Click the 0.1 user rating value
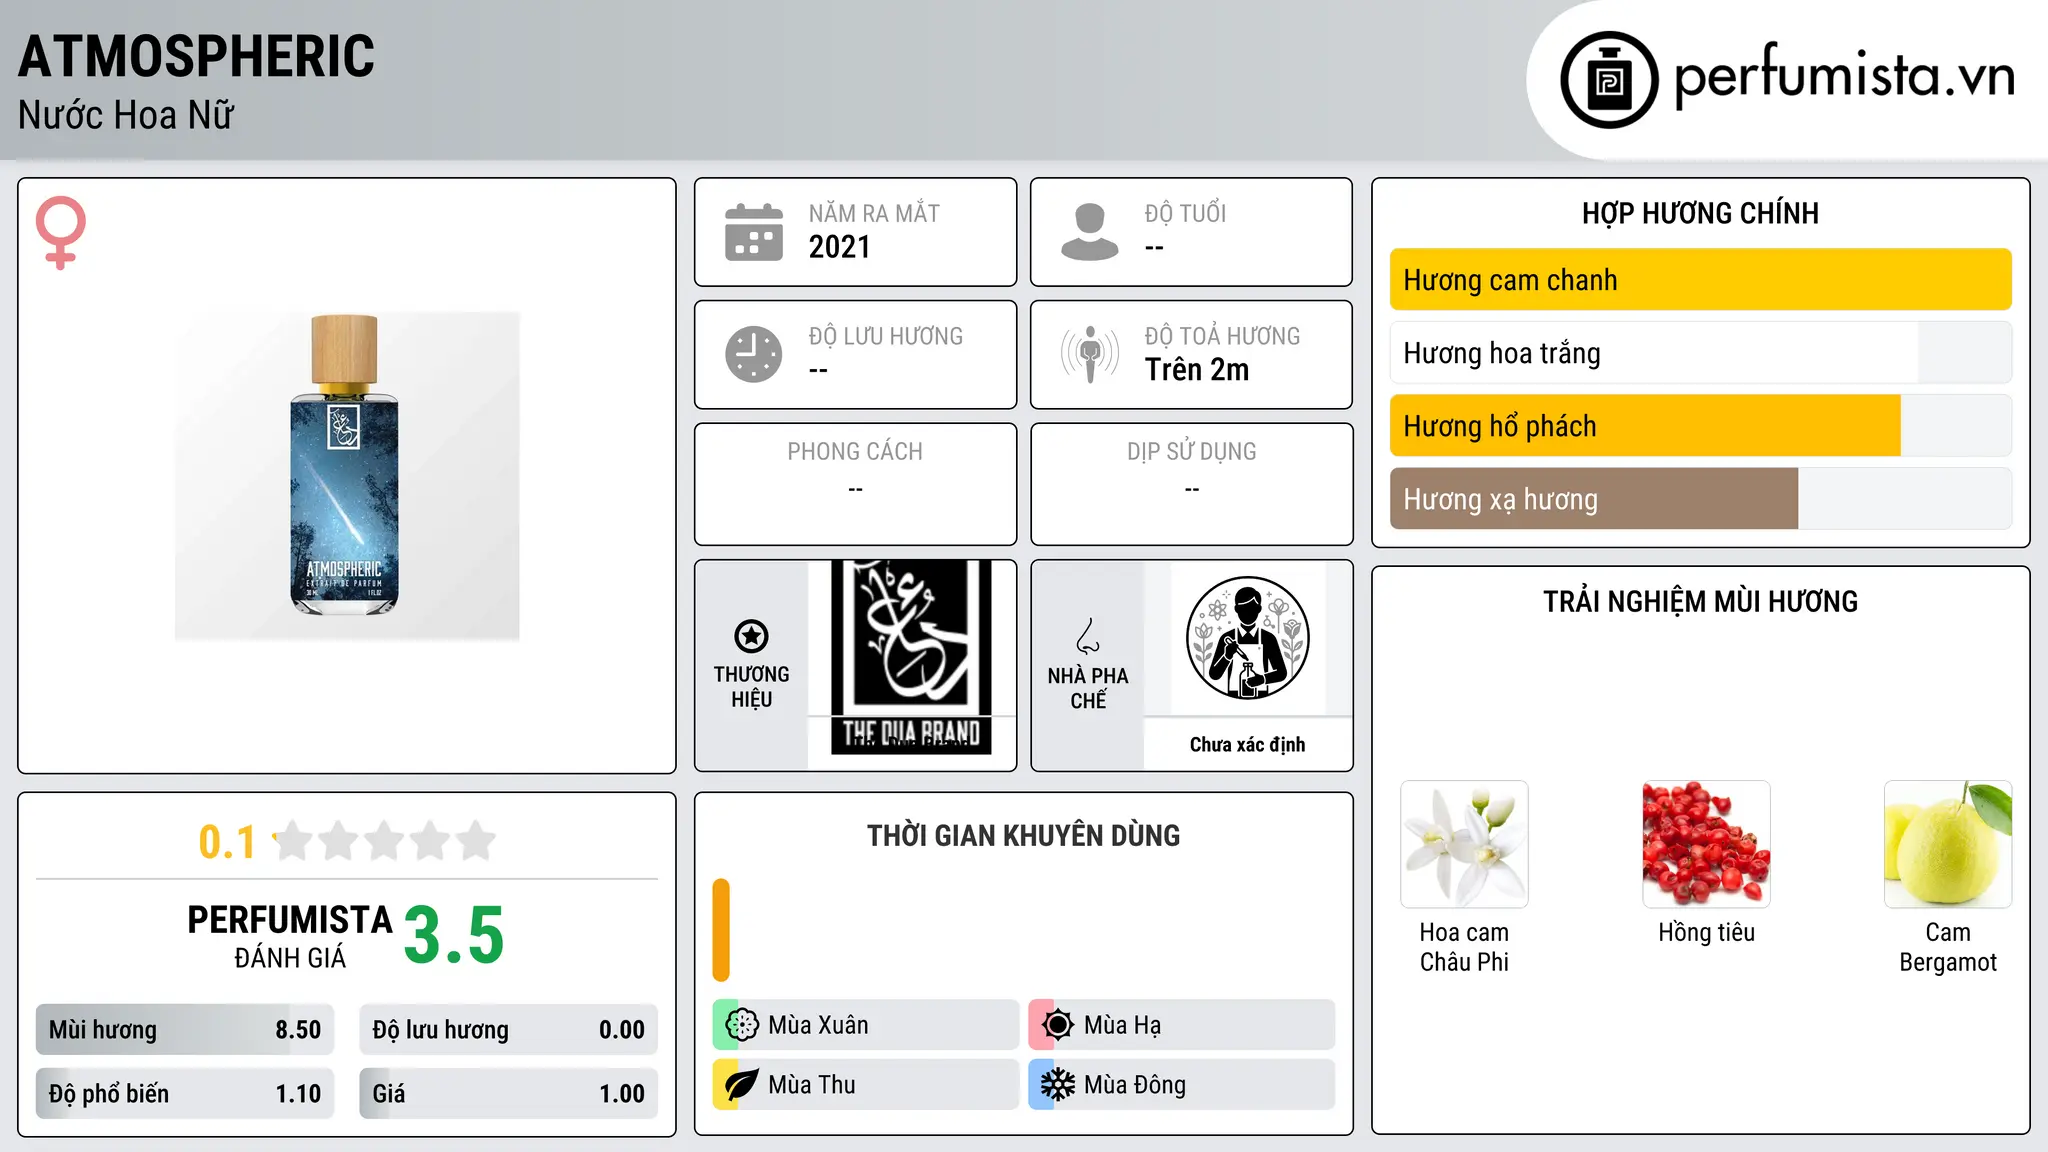This screenshot has width=2048, height=1152. pyautogui.click(x=227, y=843)
